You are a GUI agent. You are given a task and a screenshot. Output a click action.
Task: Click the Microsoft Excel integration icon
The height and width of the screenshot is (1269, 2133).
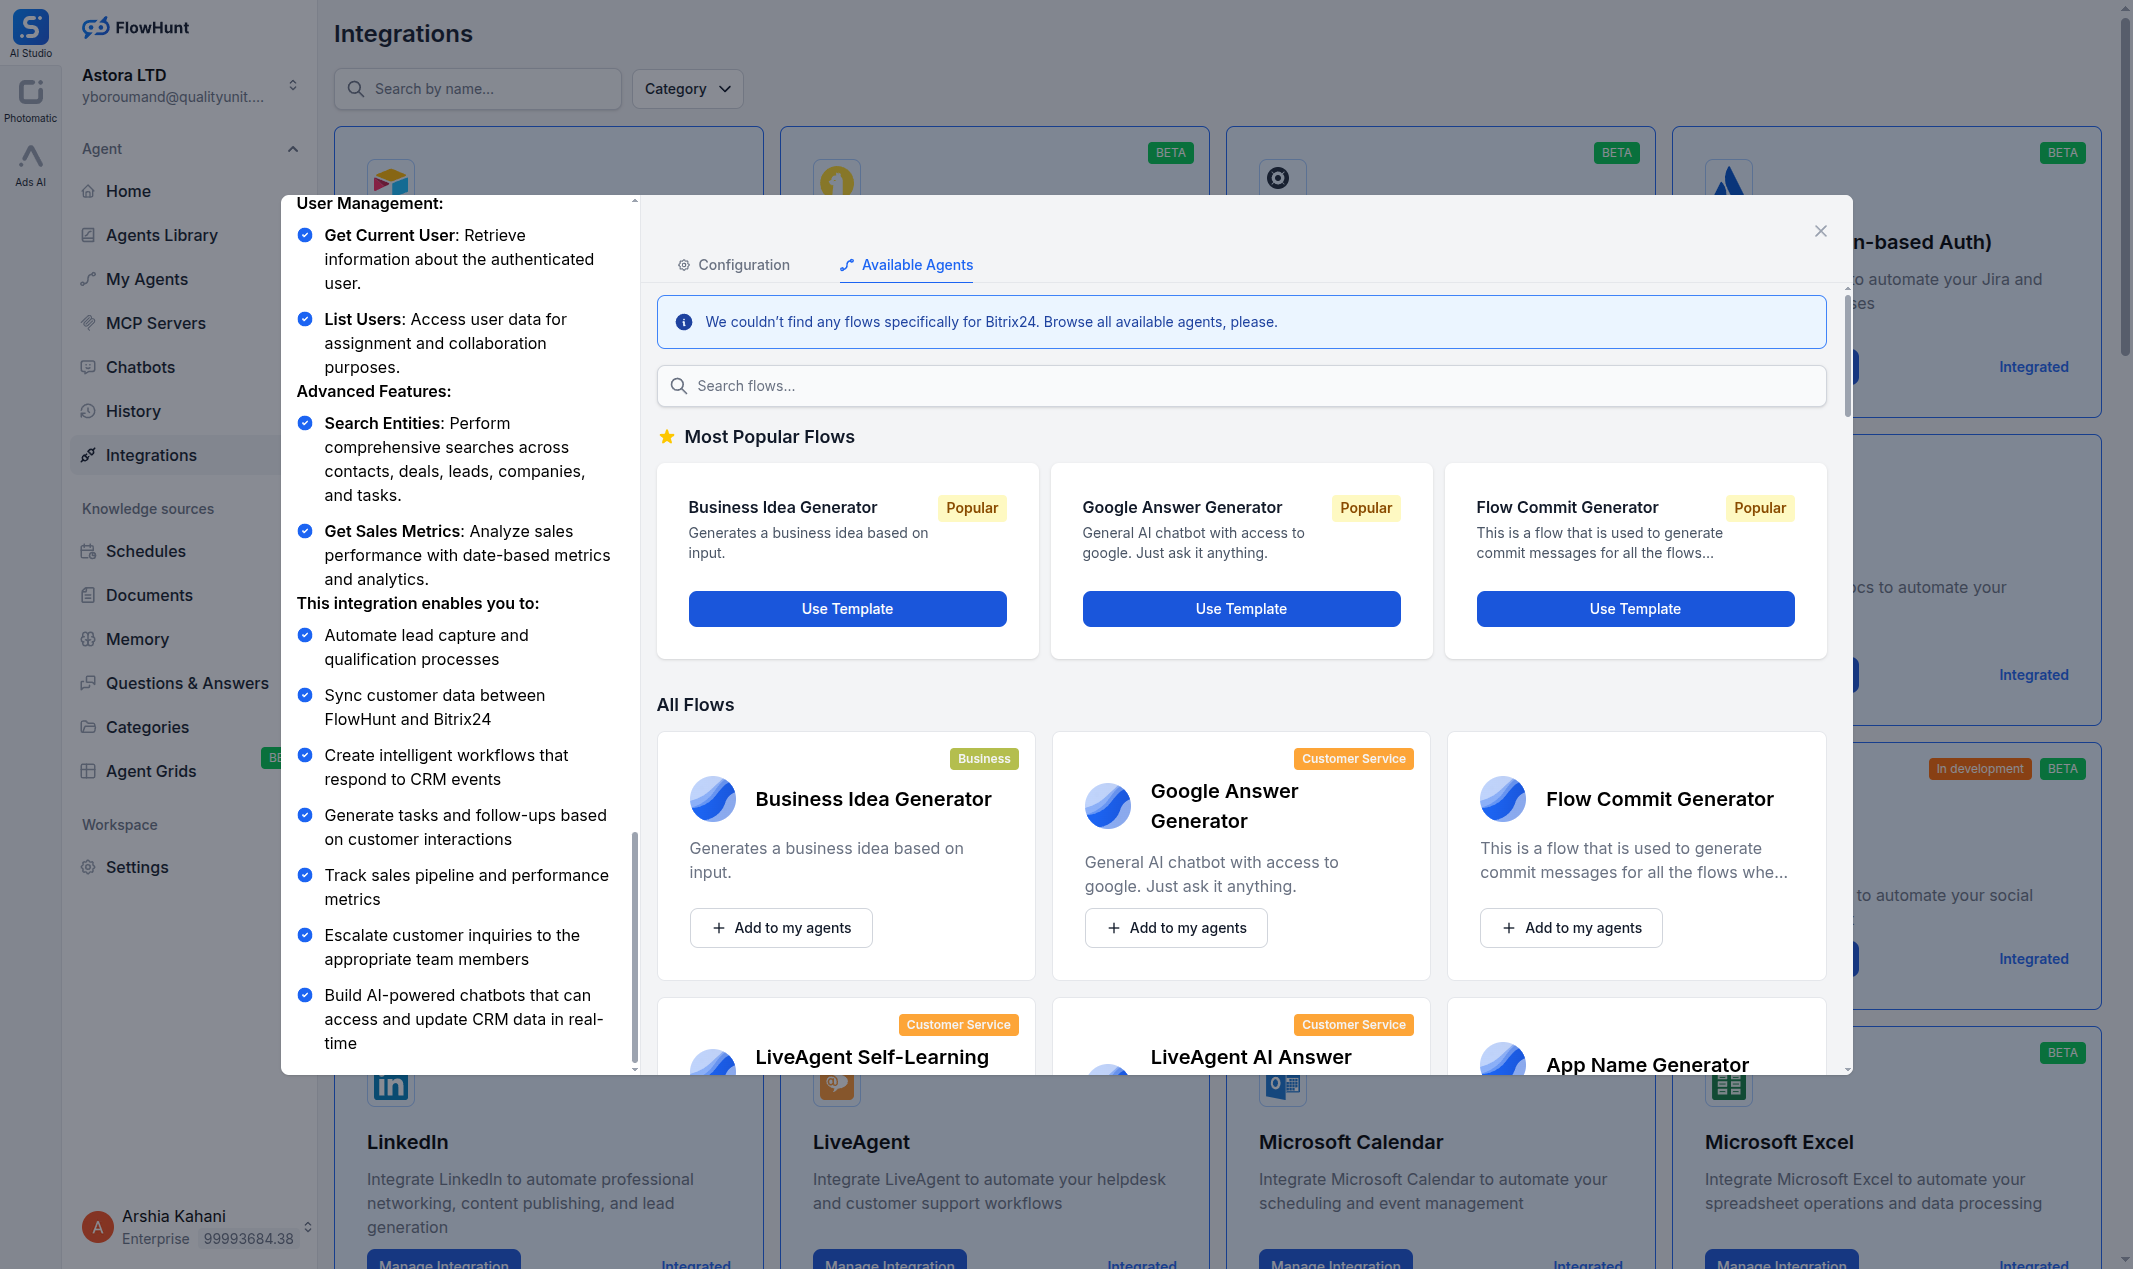coord(1728,1086)
